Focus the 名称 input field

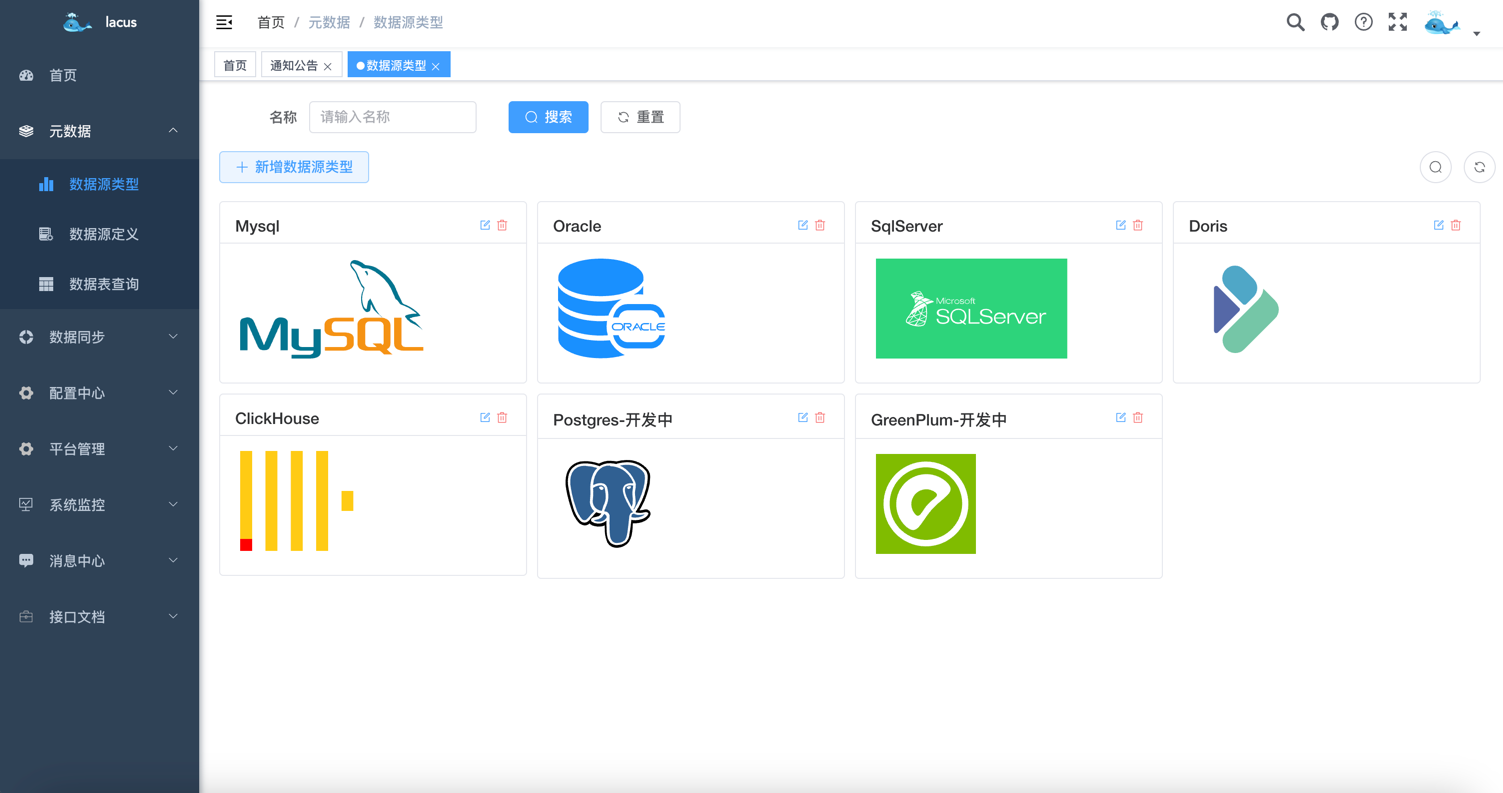(393, 117)
